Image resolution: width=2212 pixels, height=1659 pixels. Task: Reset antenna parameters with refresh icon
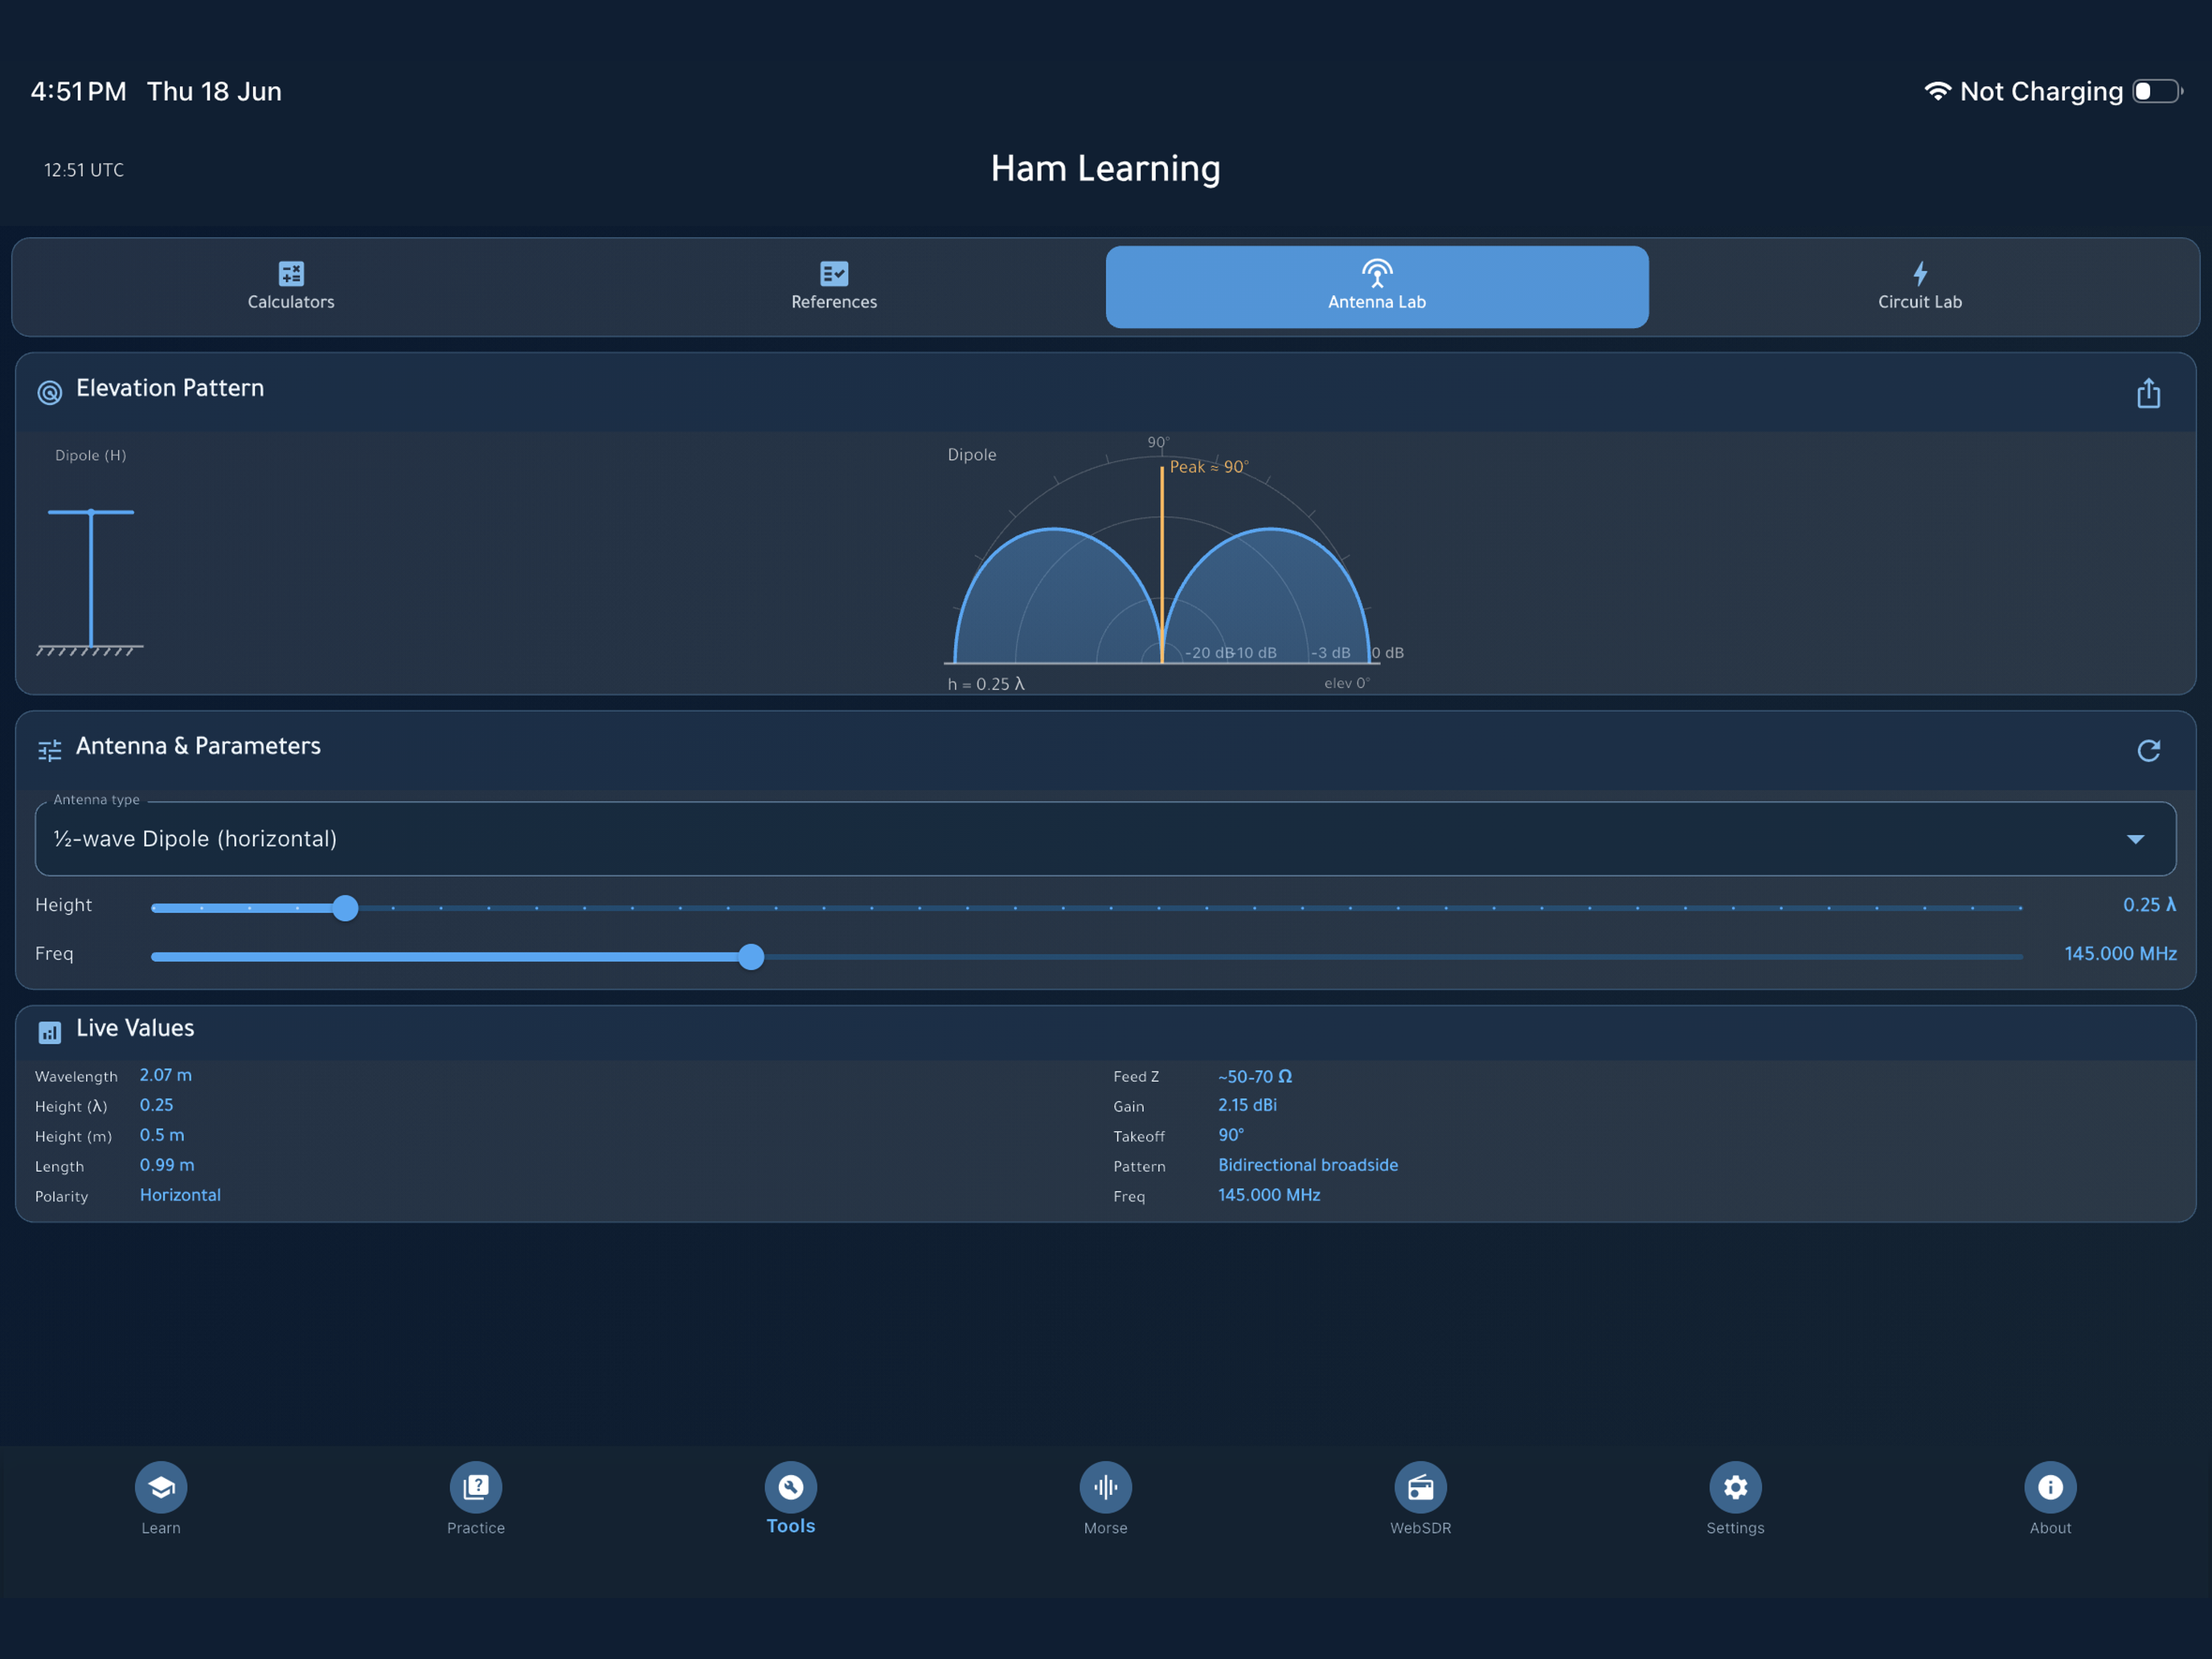click(x=2148, y=750)
